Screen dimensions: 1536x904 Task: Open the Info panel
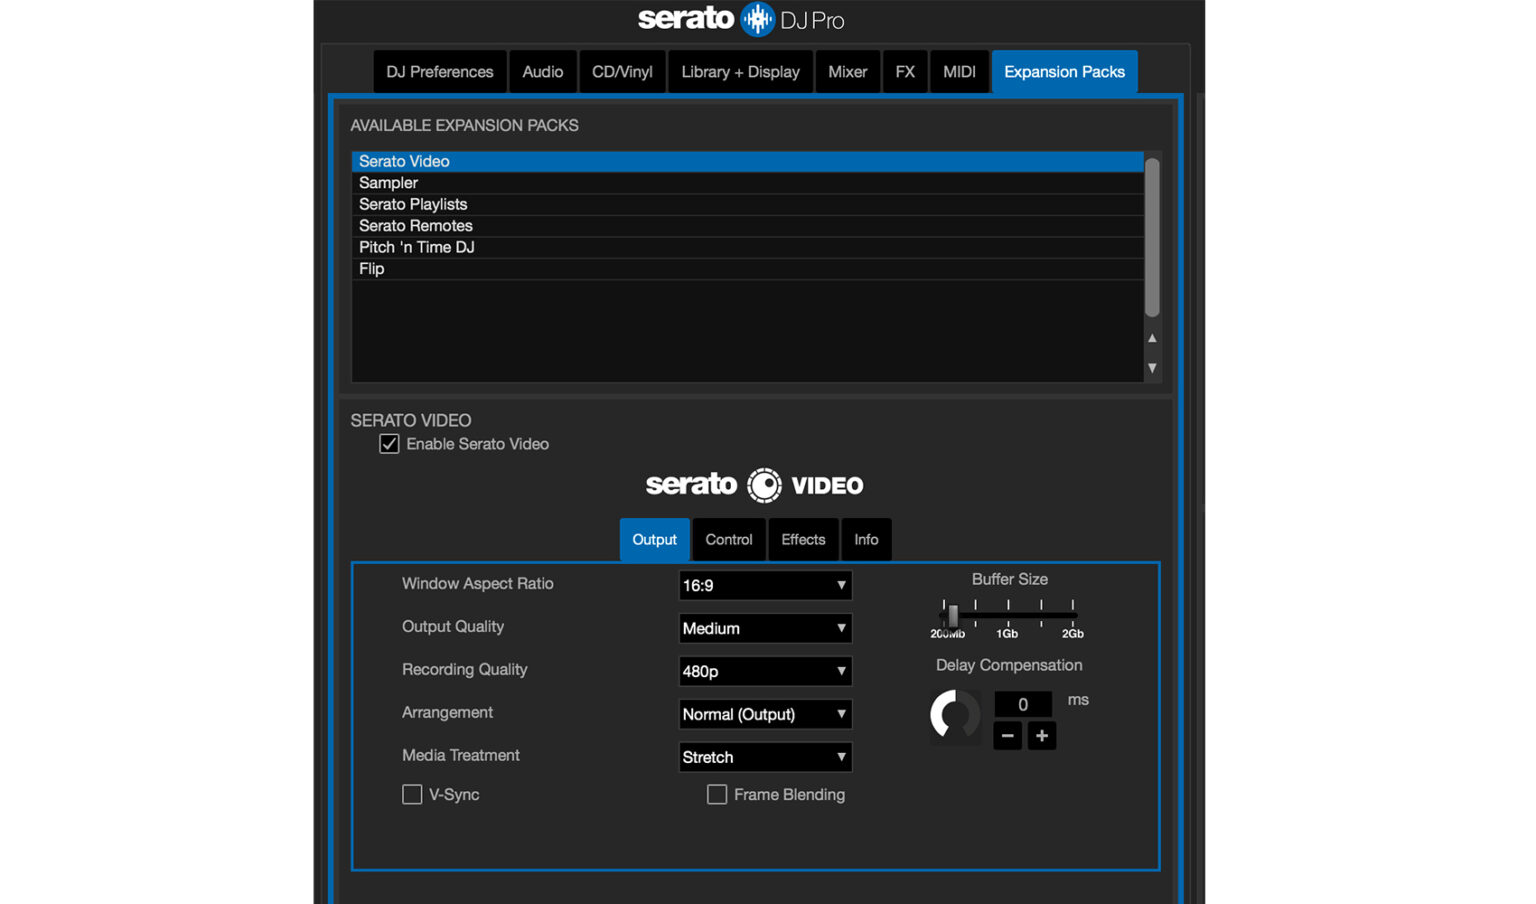click(866, 539)
